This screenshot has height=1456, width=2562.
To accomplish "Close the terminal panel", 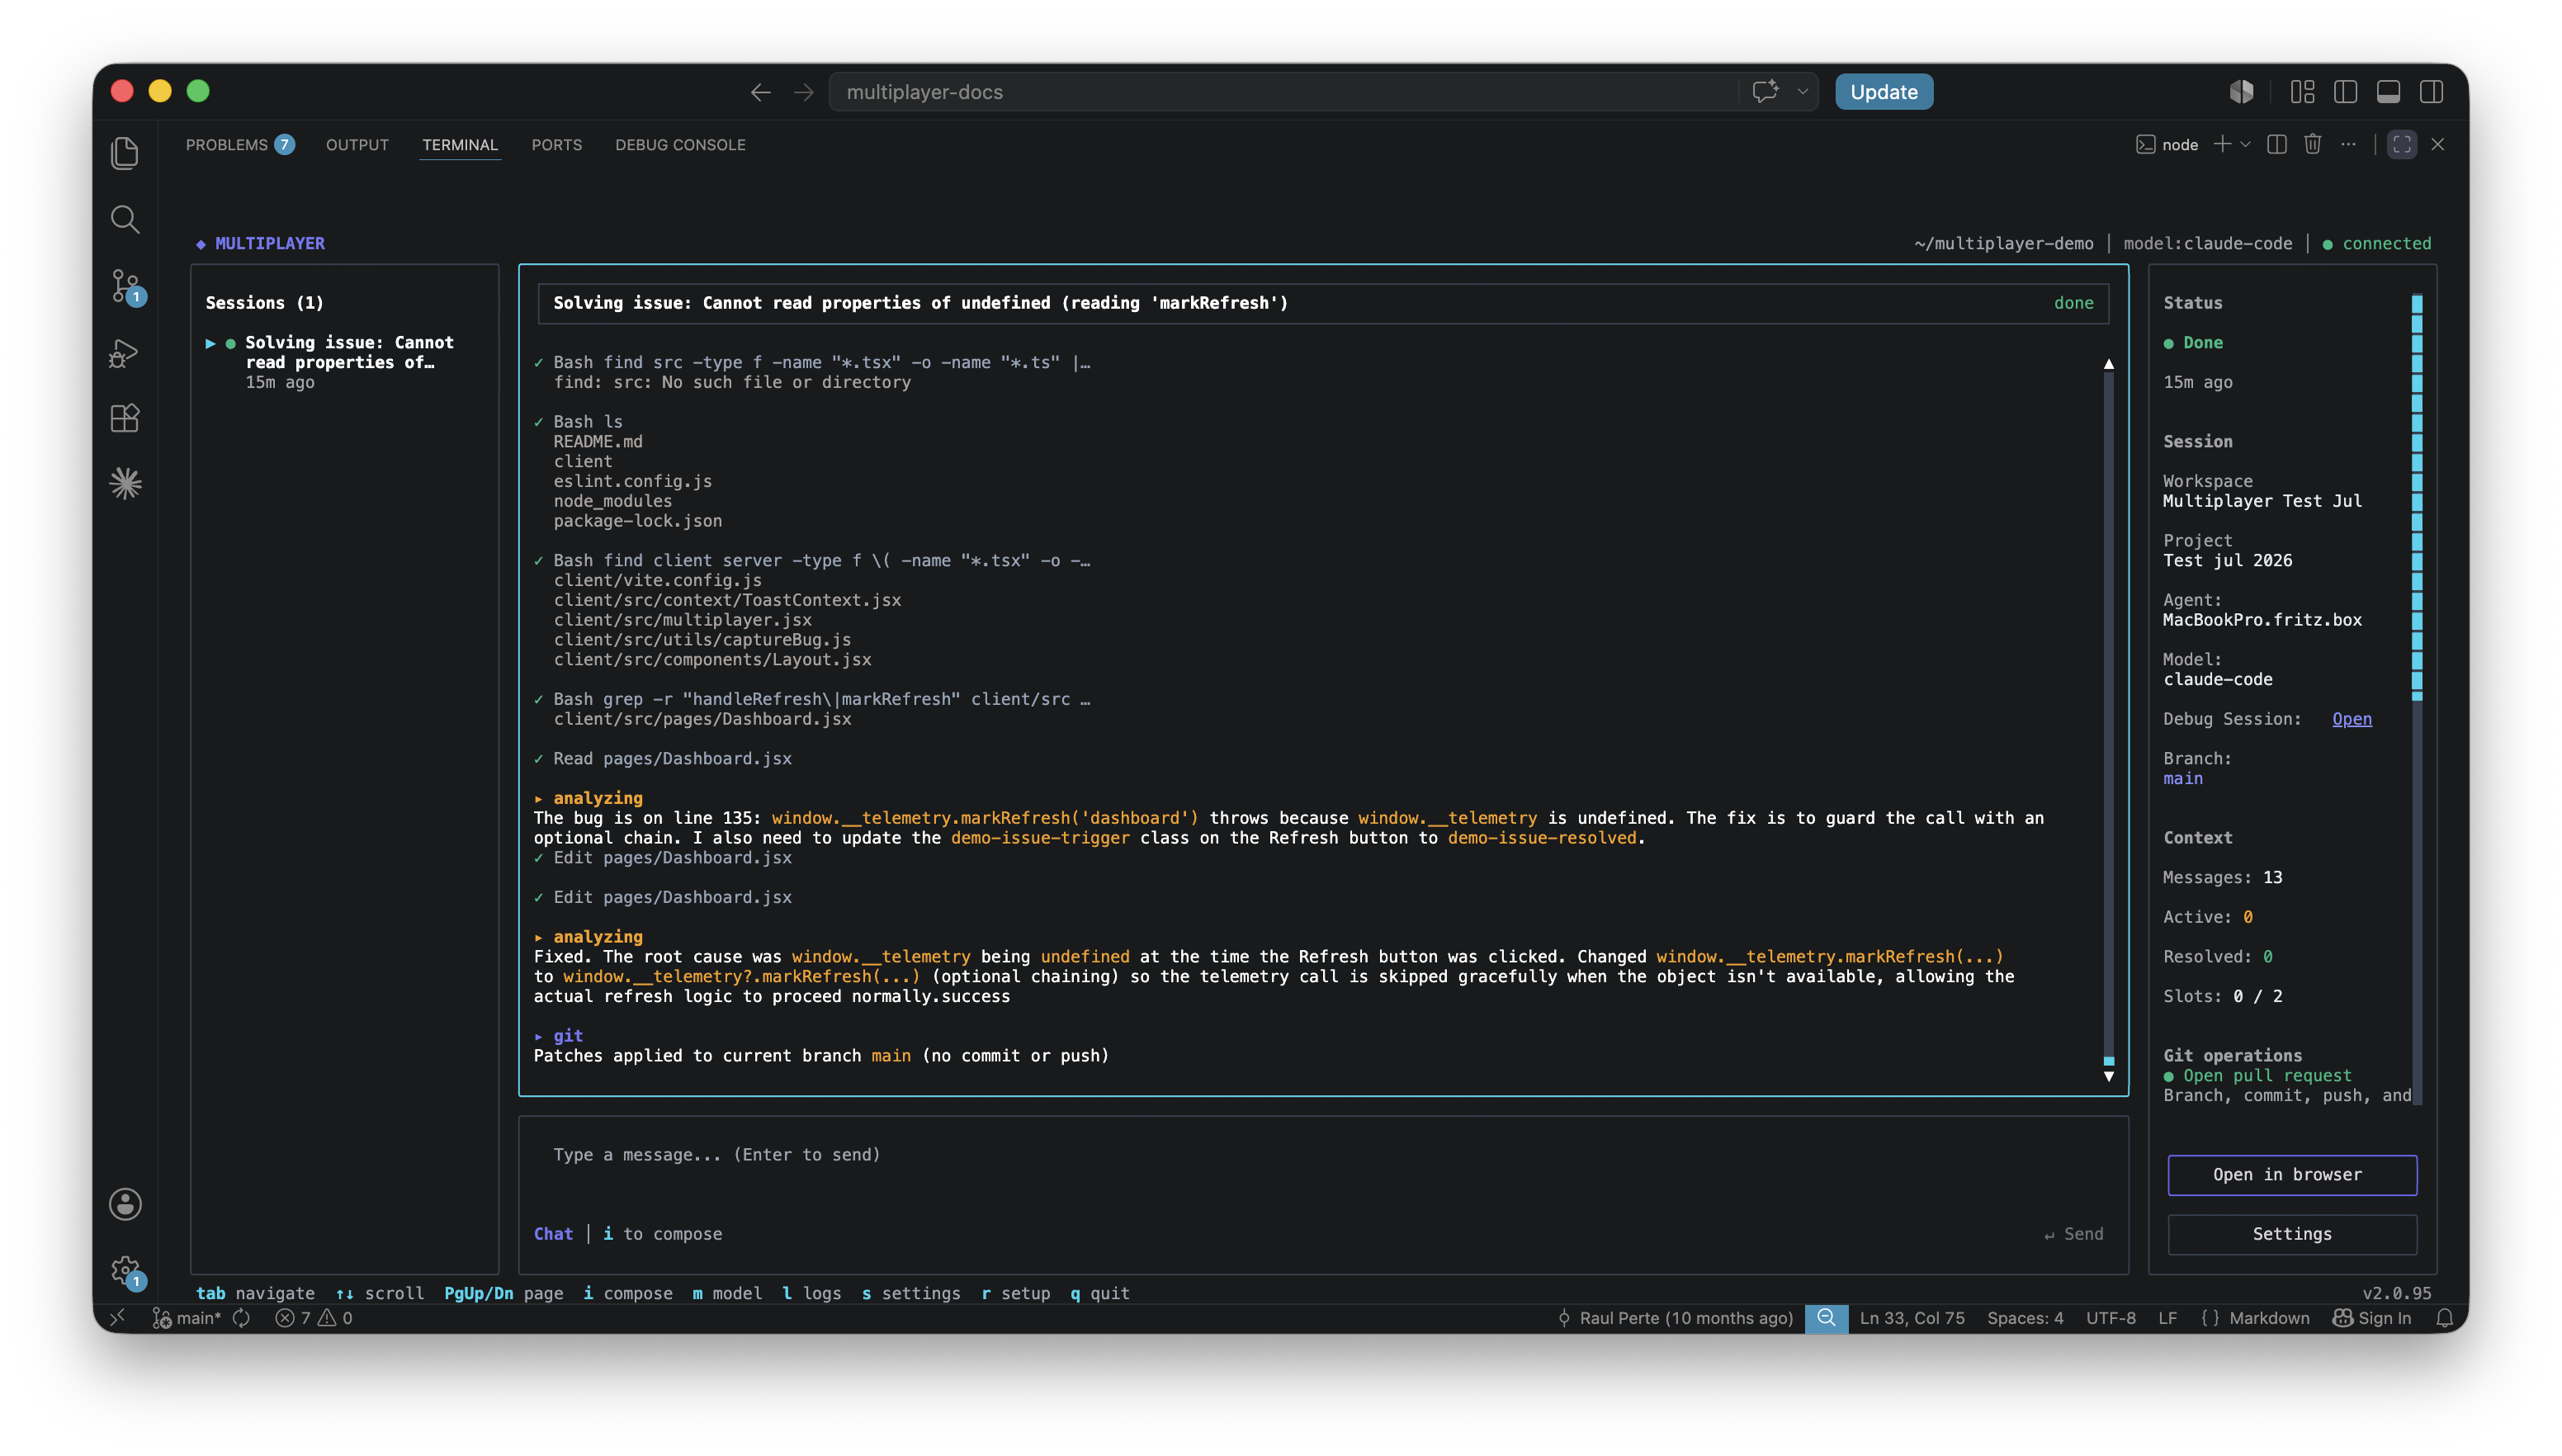I will click(x=2438, y=144).
